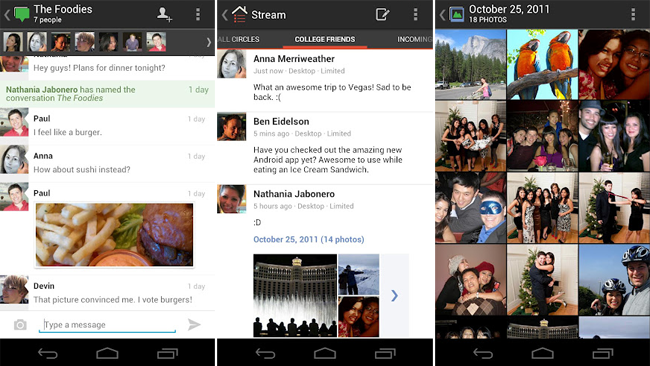The height and width of the screenshot is (366, 650).
Task: Open photo of man in fedora hat
Action: 614,136
